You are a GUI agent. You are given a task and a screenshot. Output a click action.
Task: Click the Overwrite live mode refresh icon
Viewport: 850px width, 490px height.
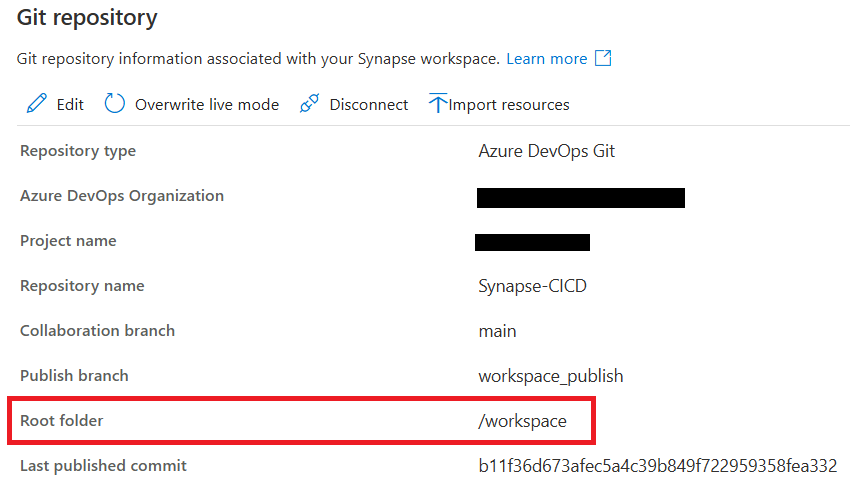115,104
